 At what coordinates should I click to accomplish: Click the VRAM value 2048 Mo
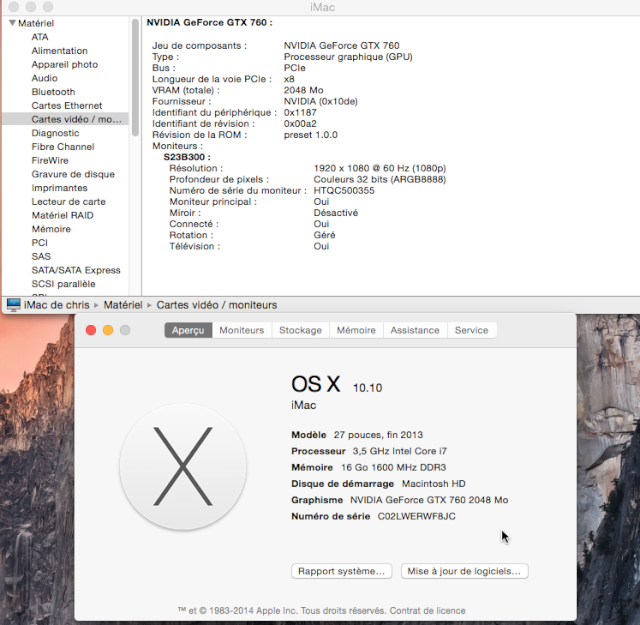pyautogui.click(x=304, y=90)
